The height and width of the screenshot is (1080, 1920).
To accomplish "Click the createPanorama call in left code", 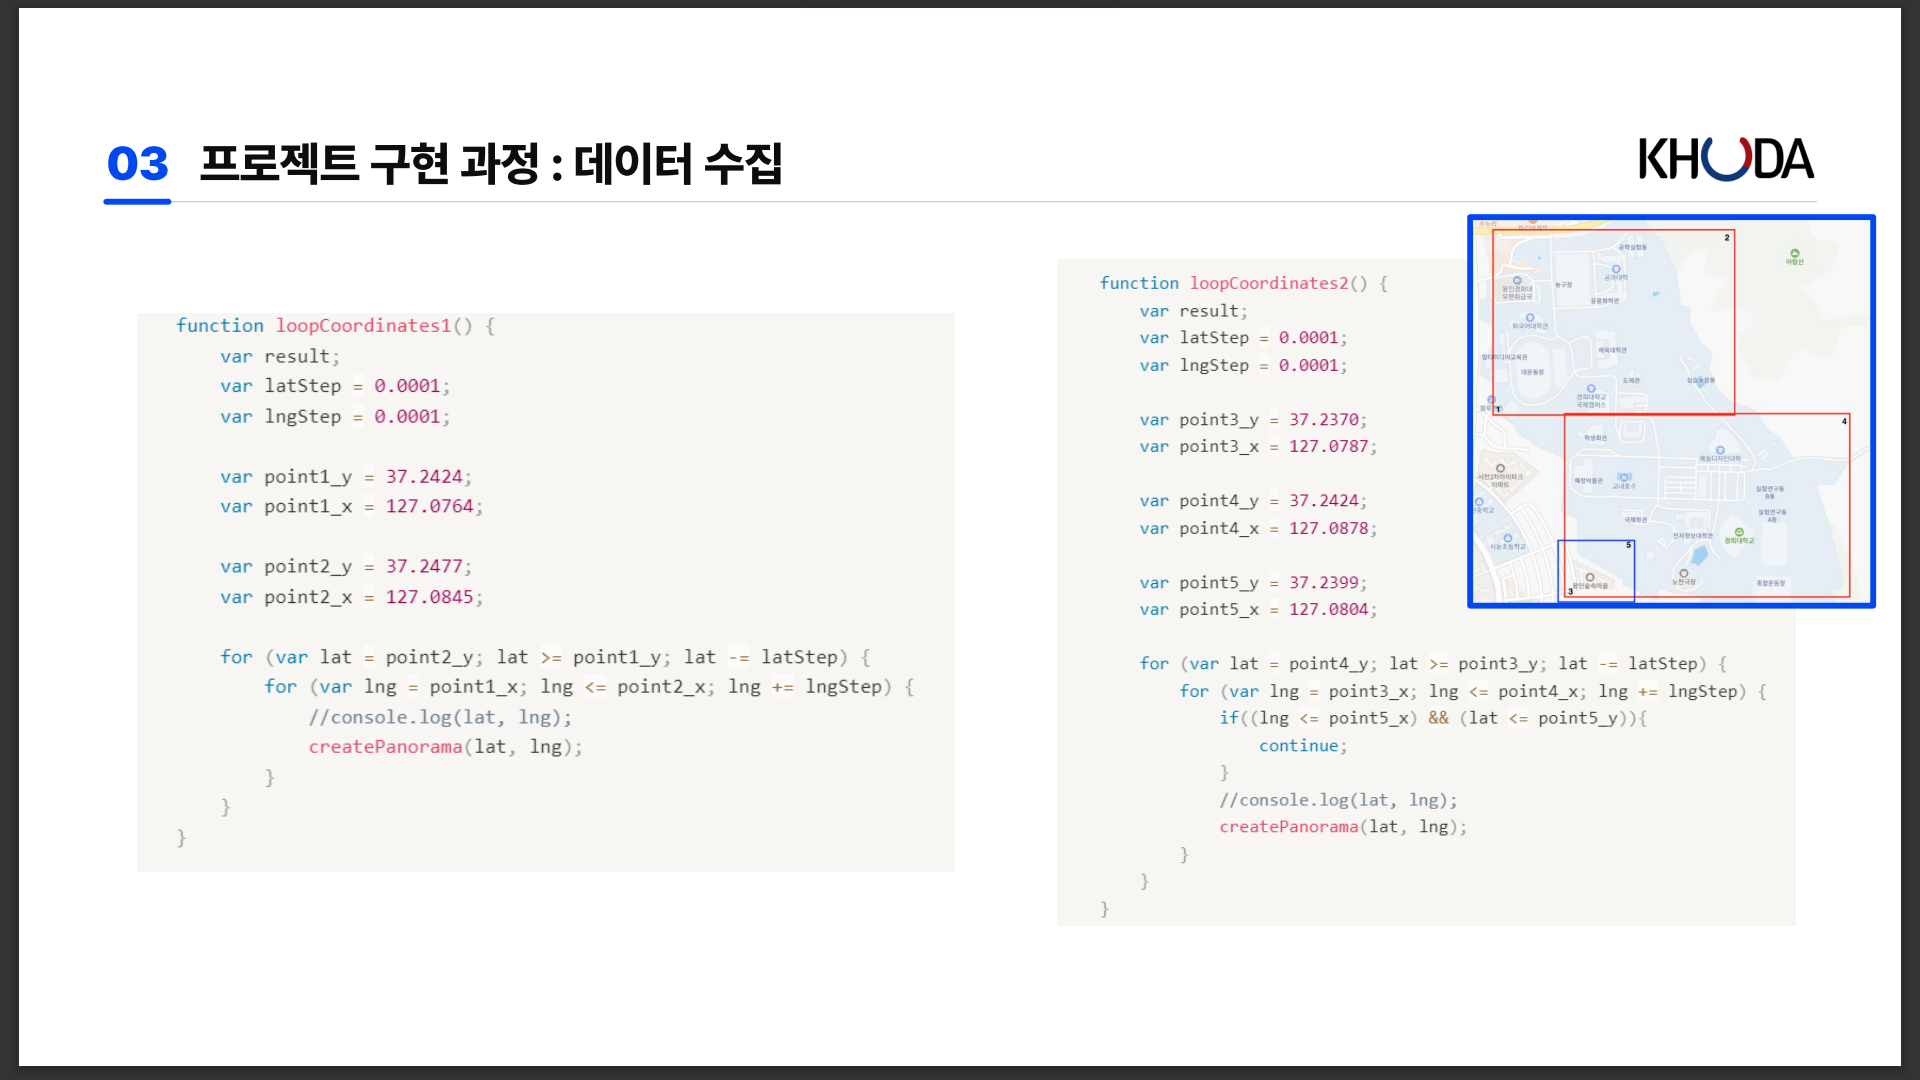I will [x=385, y=747].
